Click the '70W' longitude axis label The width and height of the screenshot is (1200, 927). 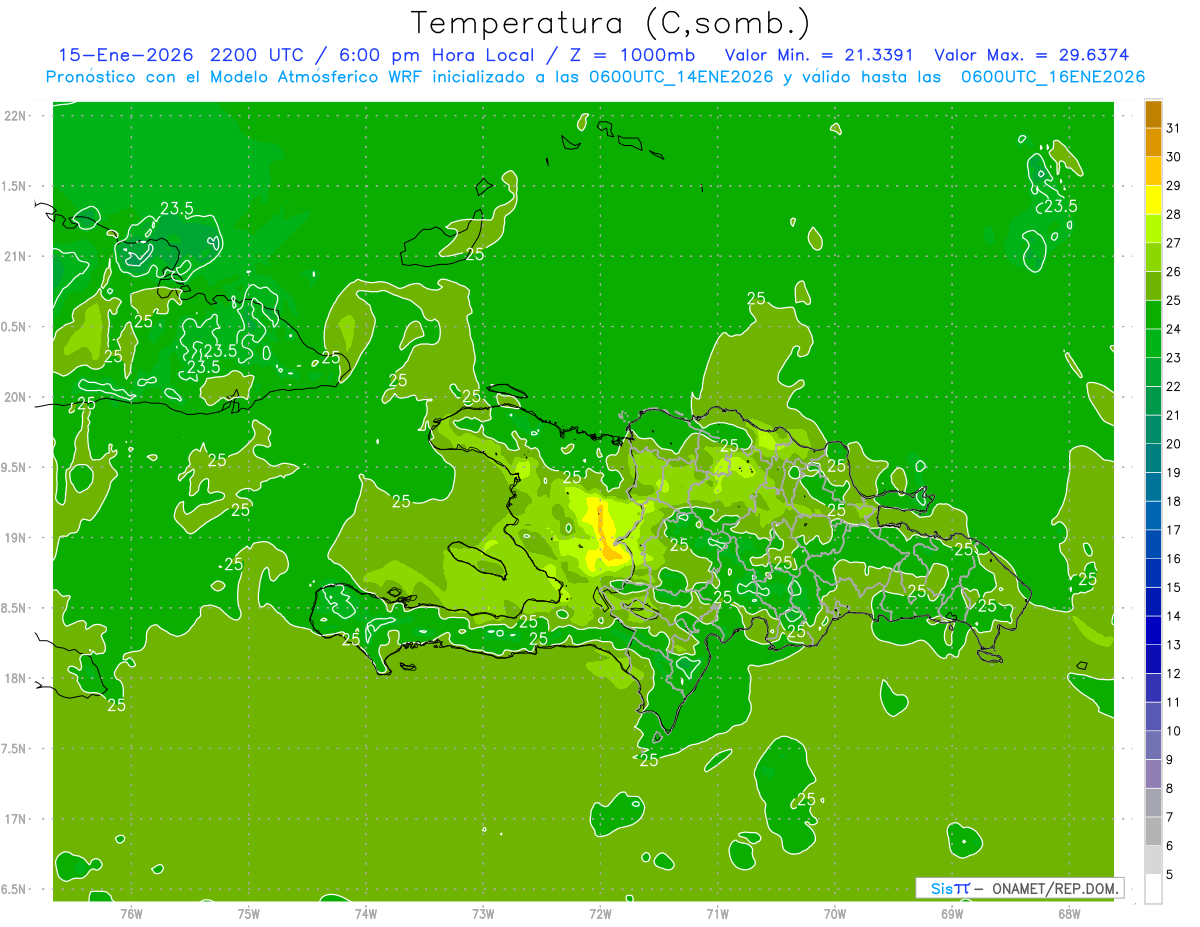tap(835, 914)
